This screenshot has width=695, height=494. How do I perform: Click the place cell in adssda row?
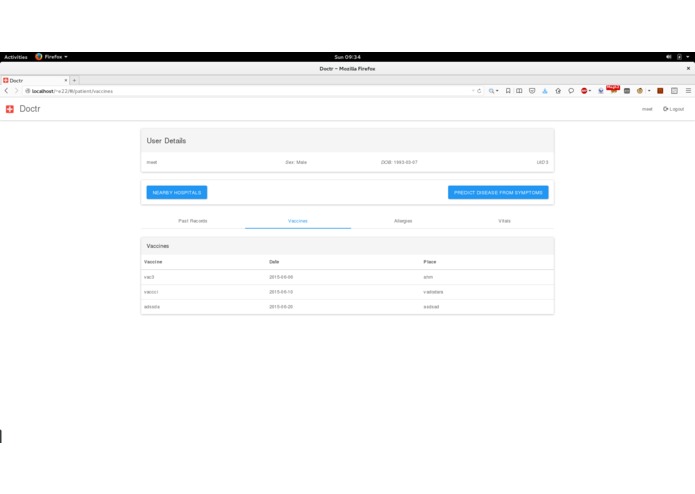coord(431,307)
